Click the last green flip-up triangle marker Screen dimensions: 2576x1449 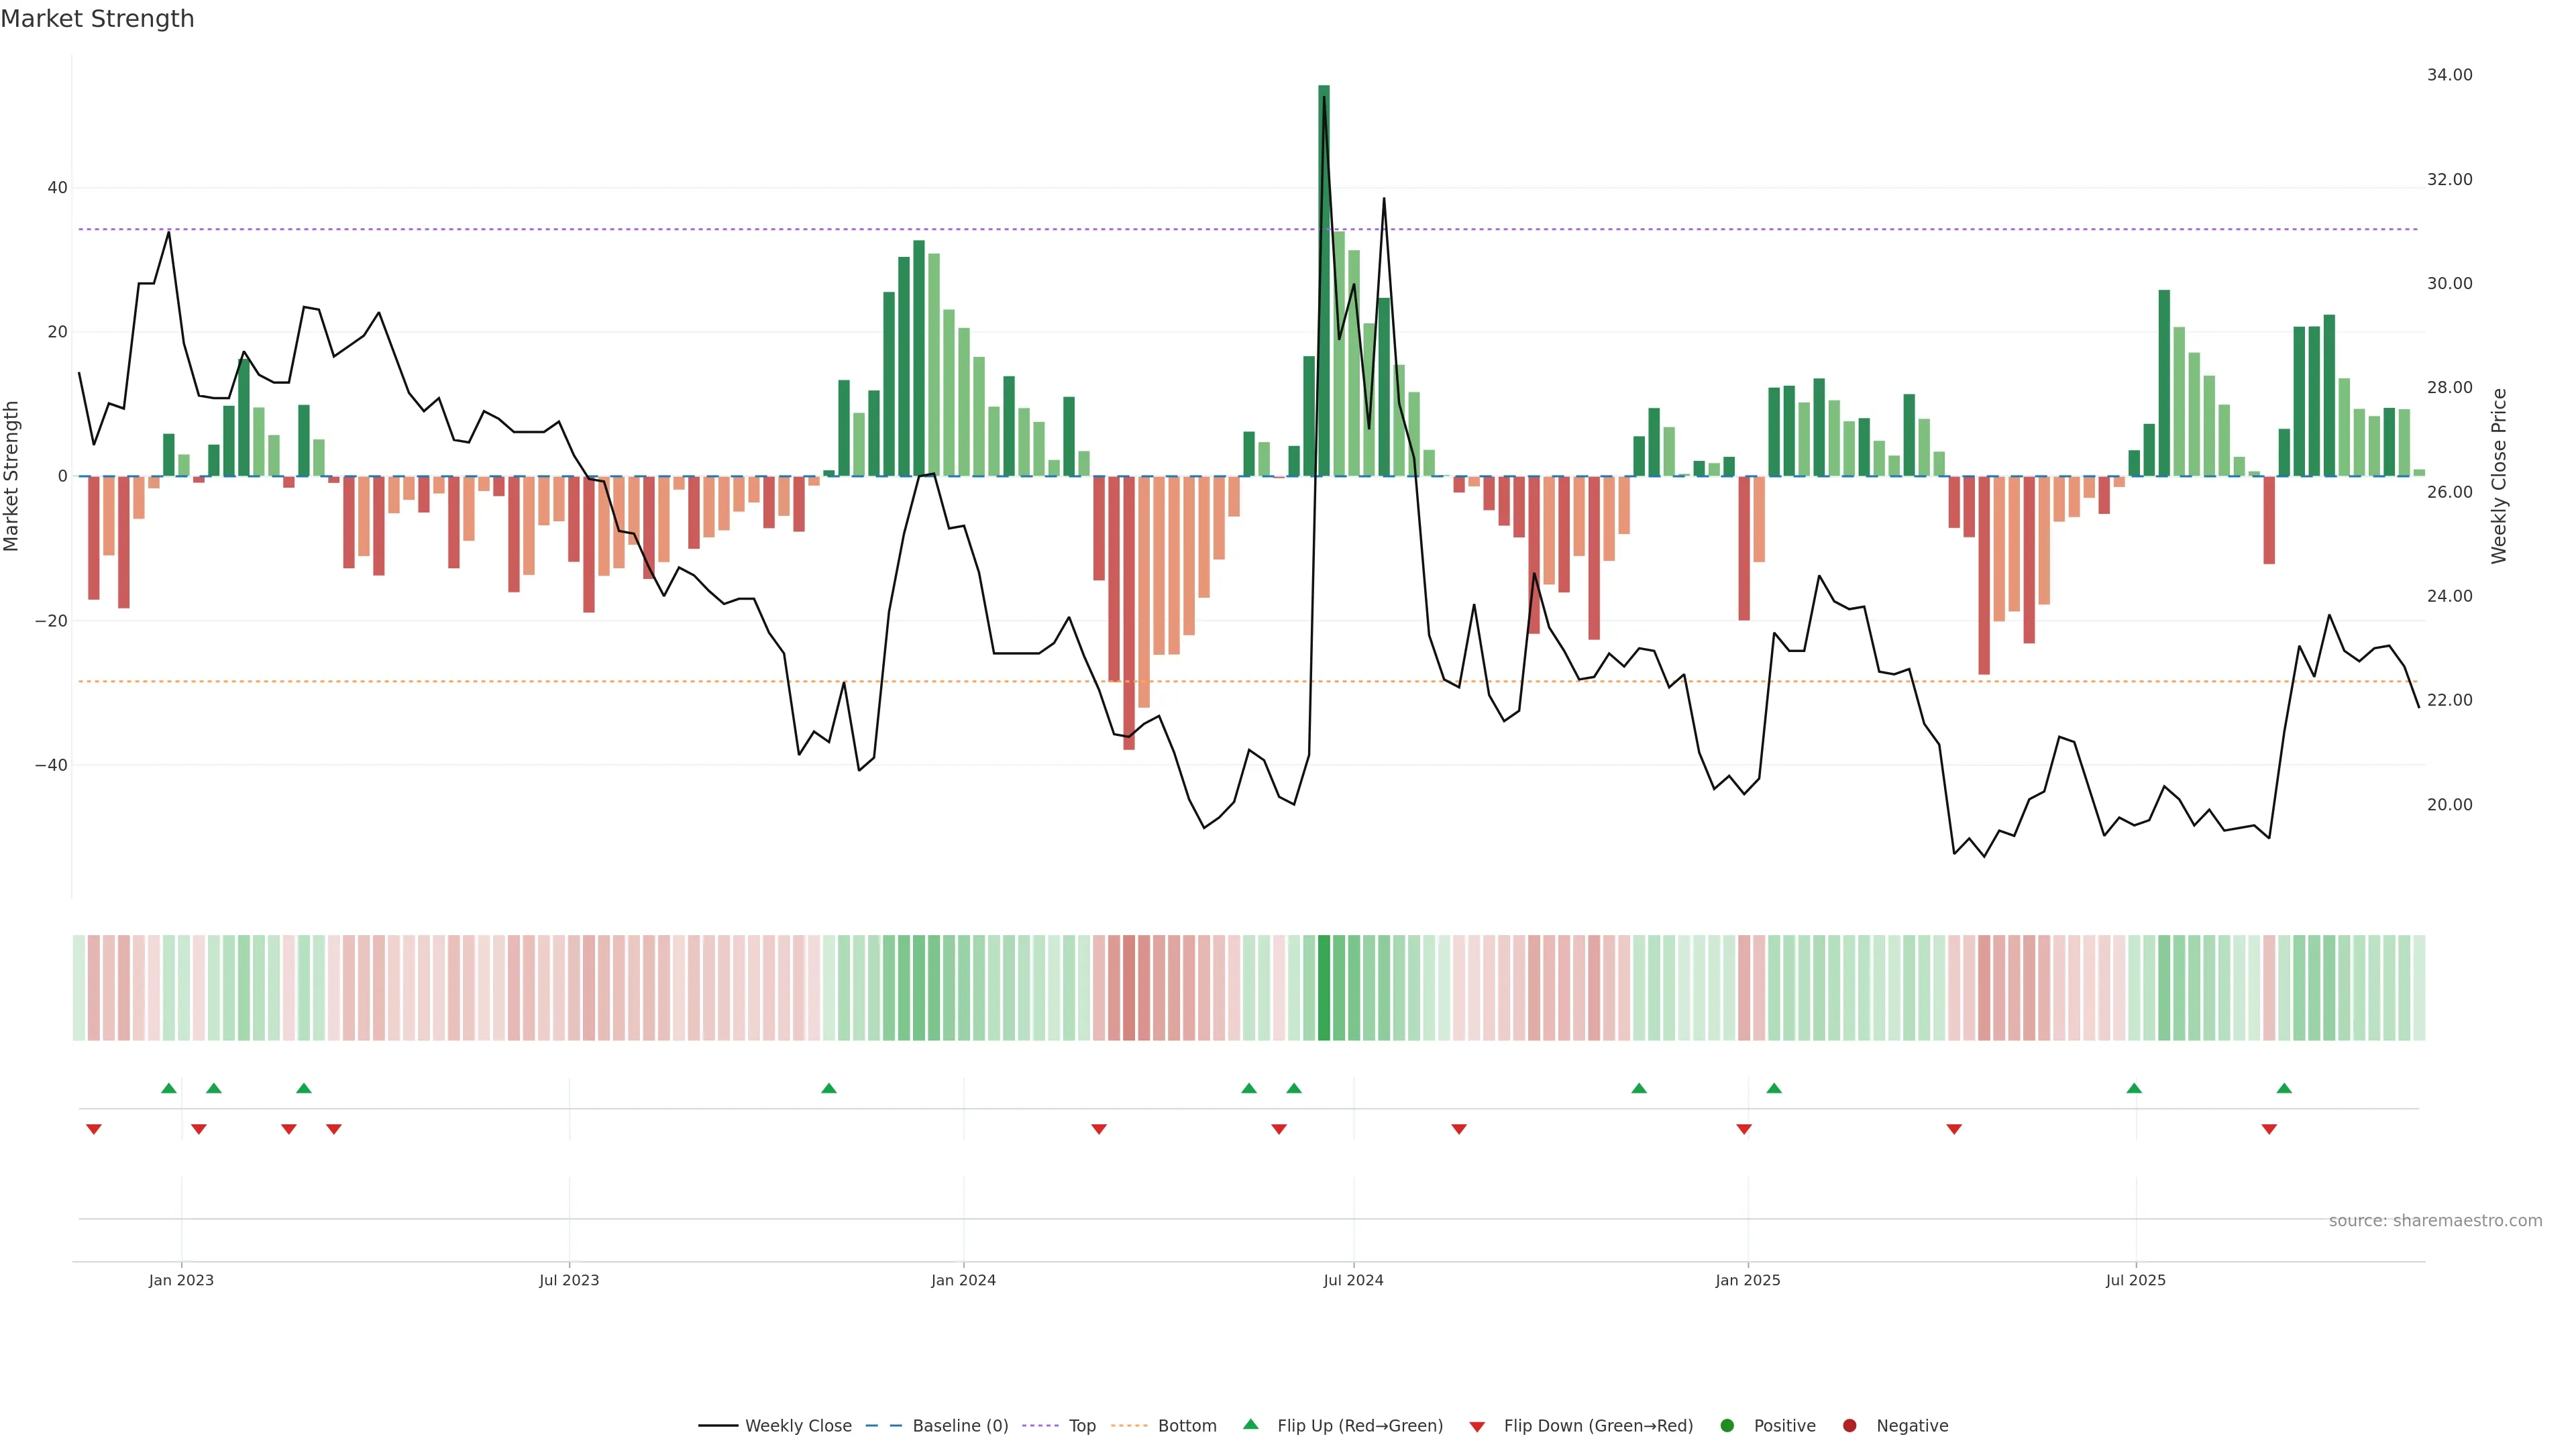tap(2284, 1088)
